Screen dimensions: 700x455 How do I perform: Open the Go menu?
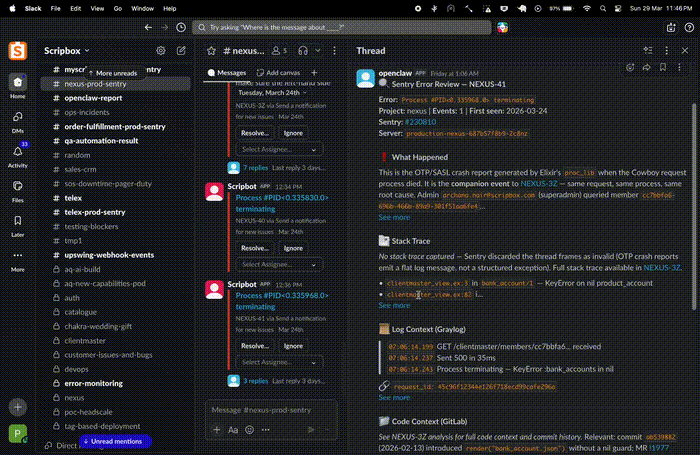(x=118, y=8)
